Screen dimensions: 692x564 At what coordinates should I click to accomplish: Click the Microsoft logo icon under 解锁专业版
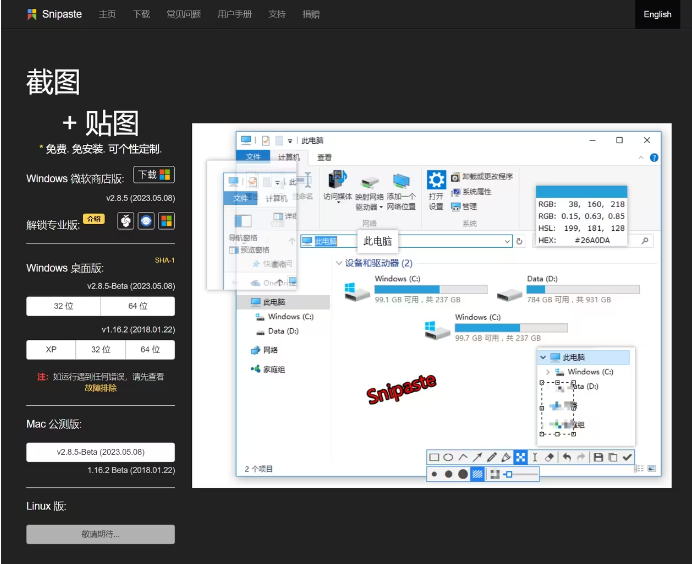pos(166,221)
